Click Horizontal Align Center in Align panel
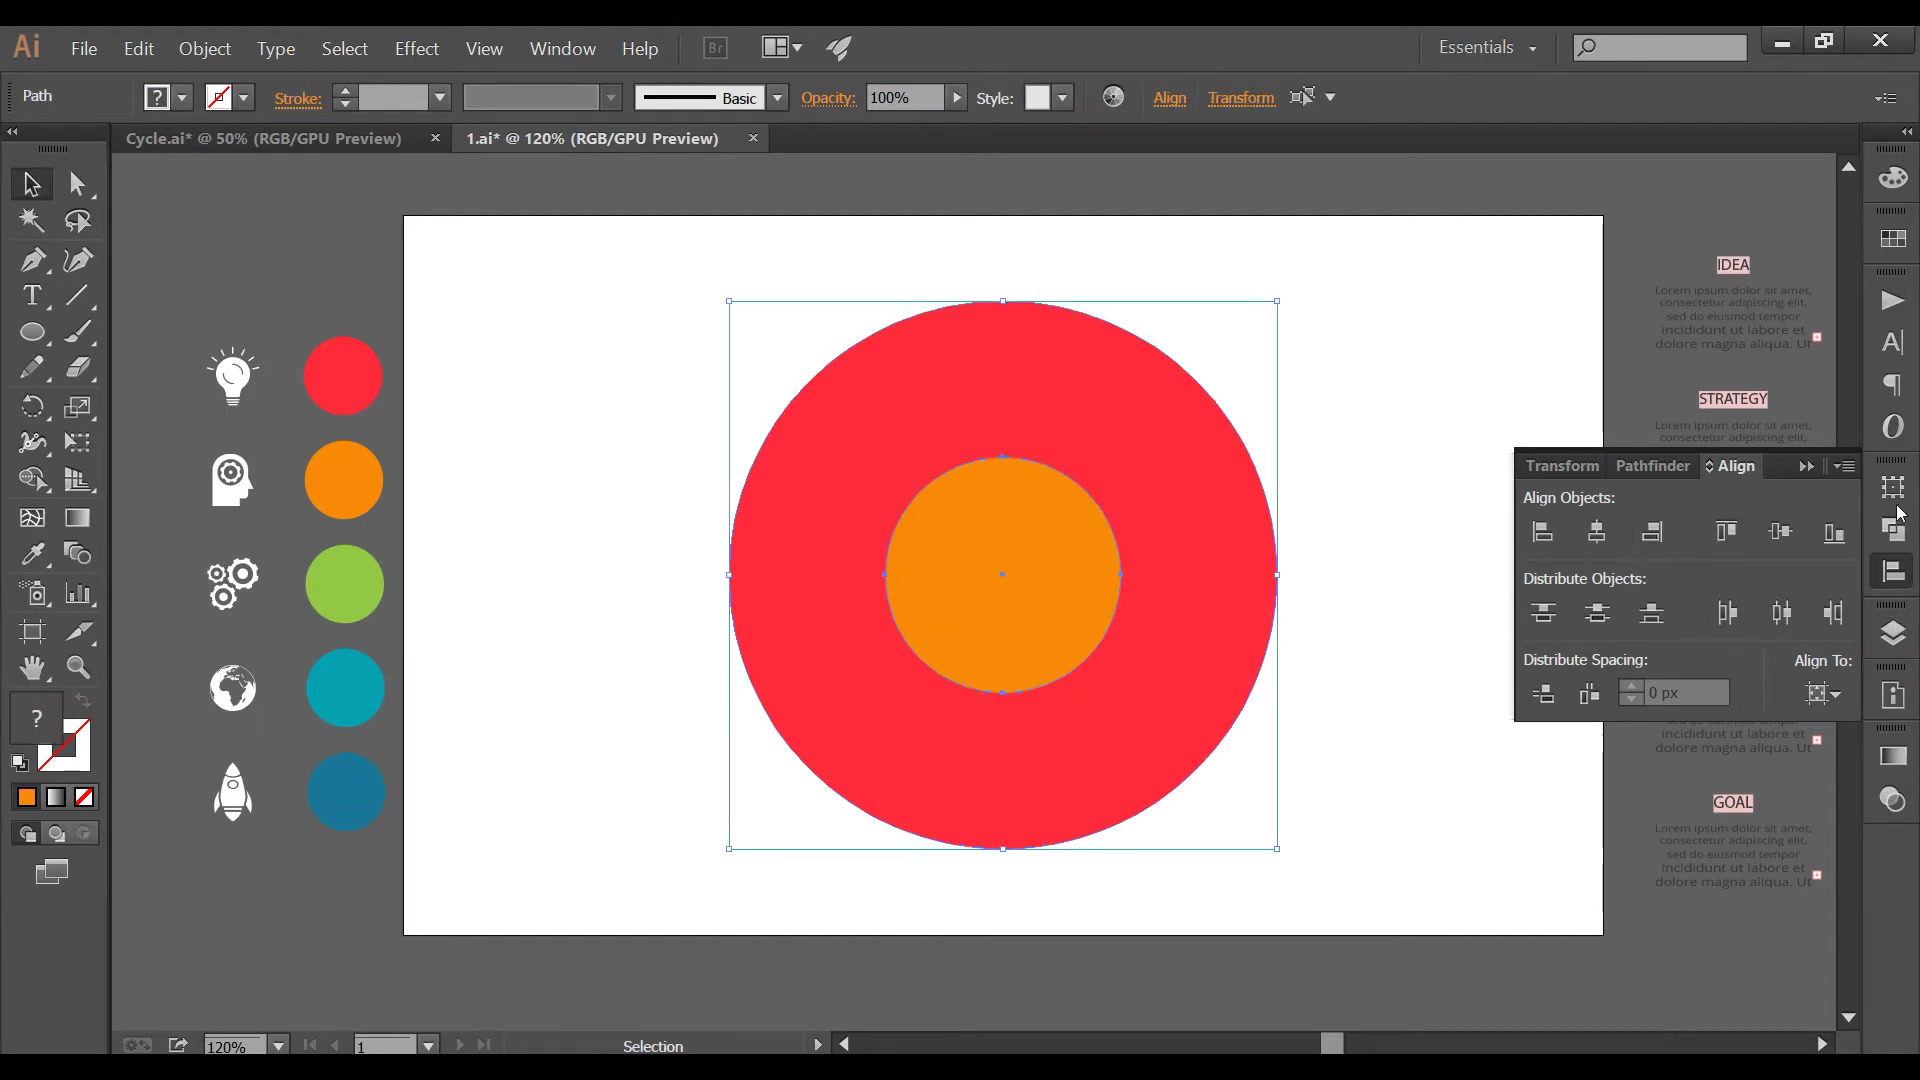This screenshot has height=1080, width=1920. coord(1597,532)
